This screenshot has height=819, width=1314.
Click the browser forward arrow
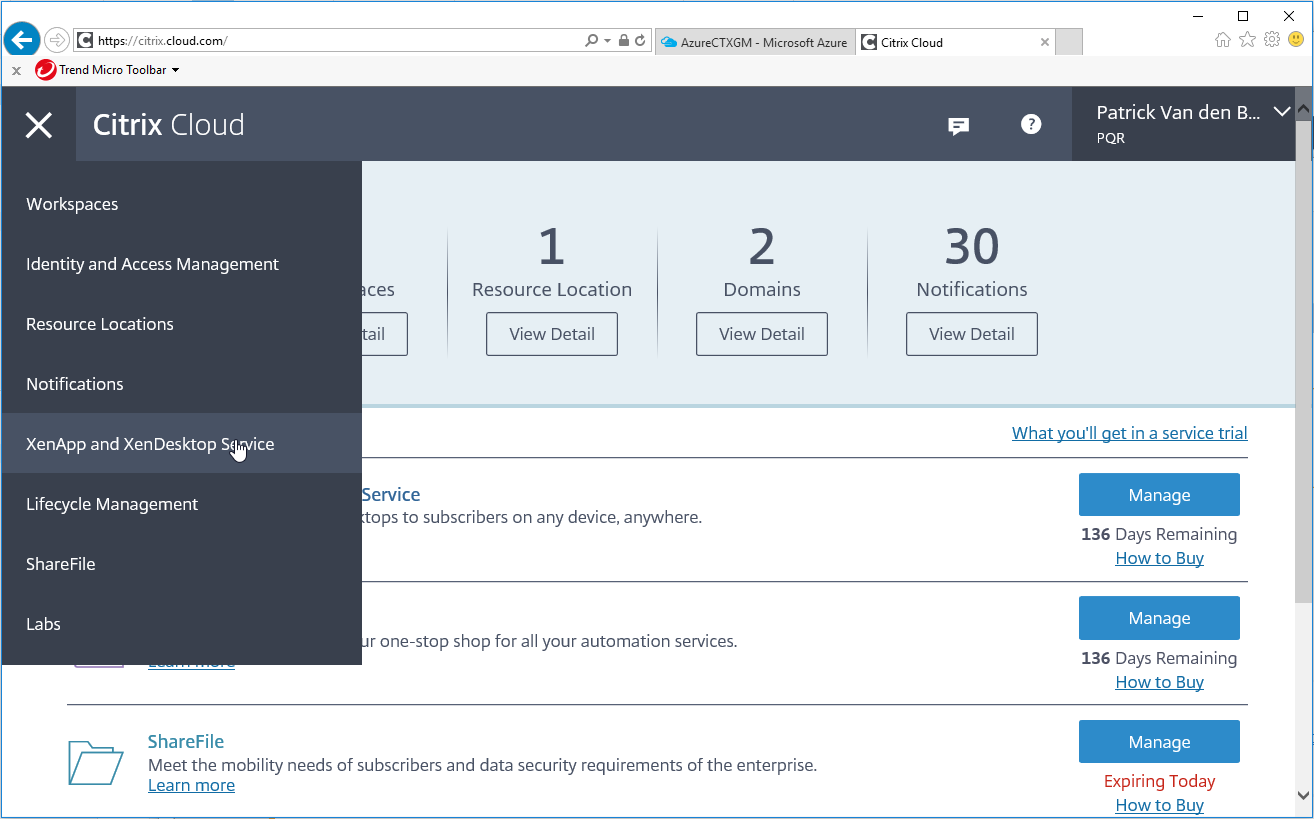(x=57, y=41)
